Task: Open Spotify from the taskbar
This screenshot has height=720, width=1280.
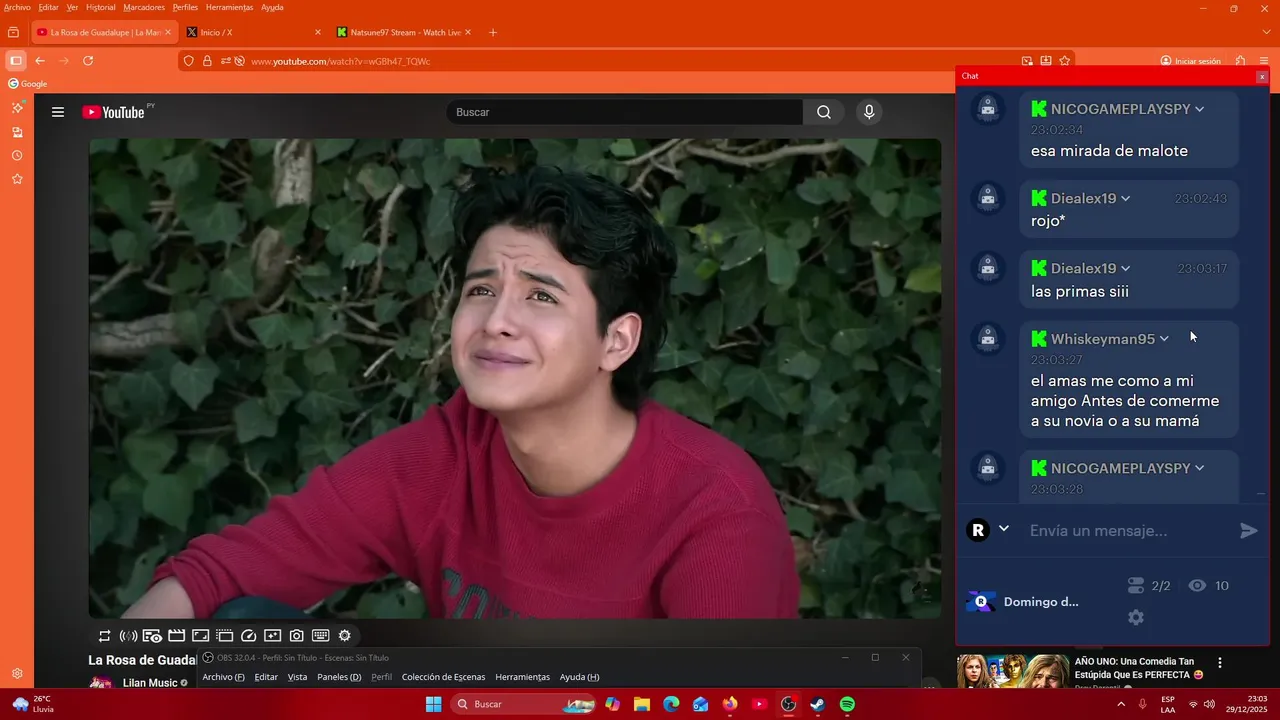Action: (x=847, y=704)
